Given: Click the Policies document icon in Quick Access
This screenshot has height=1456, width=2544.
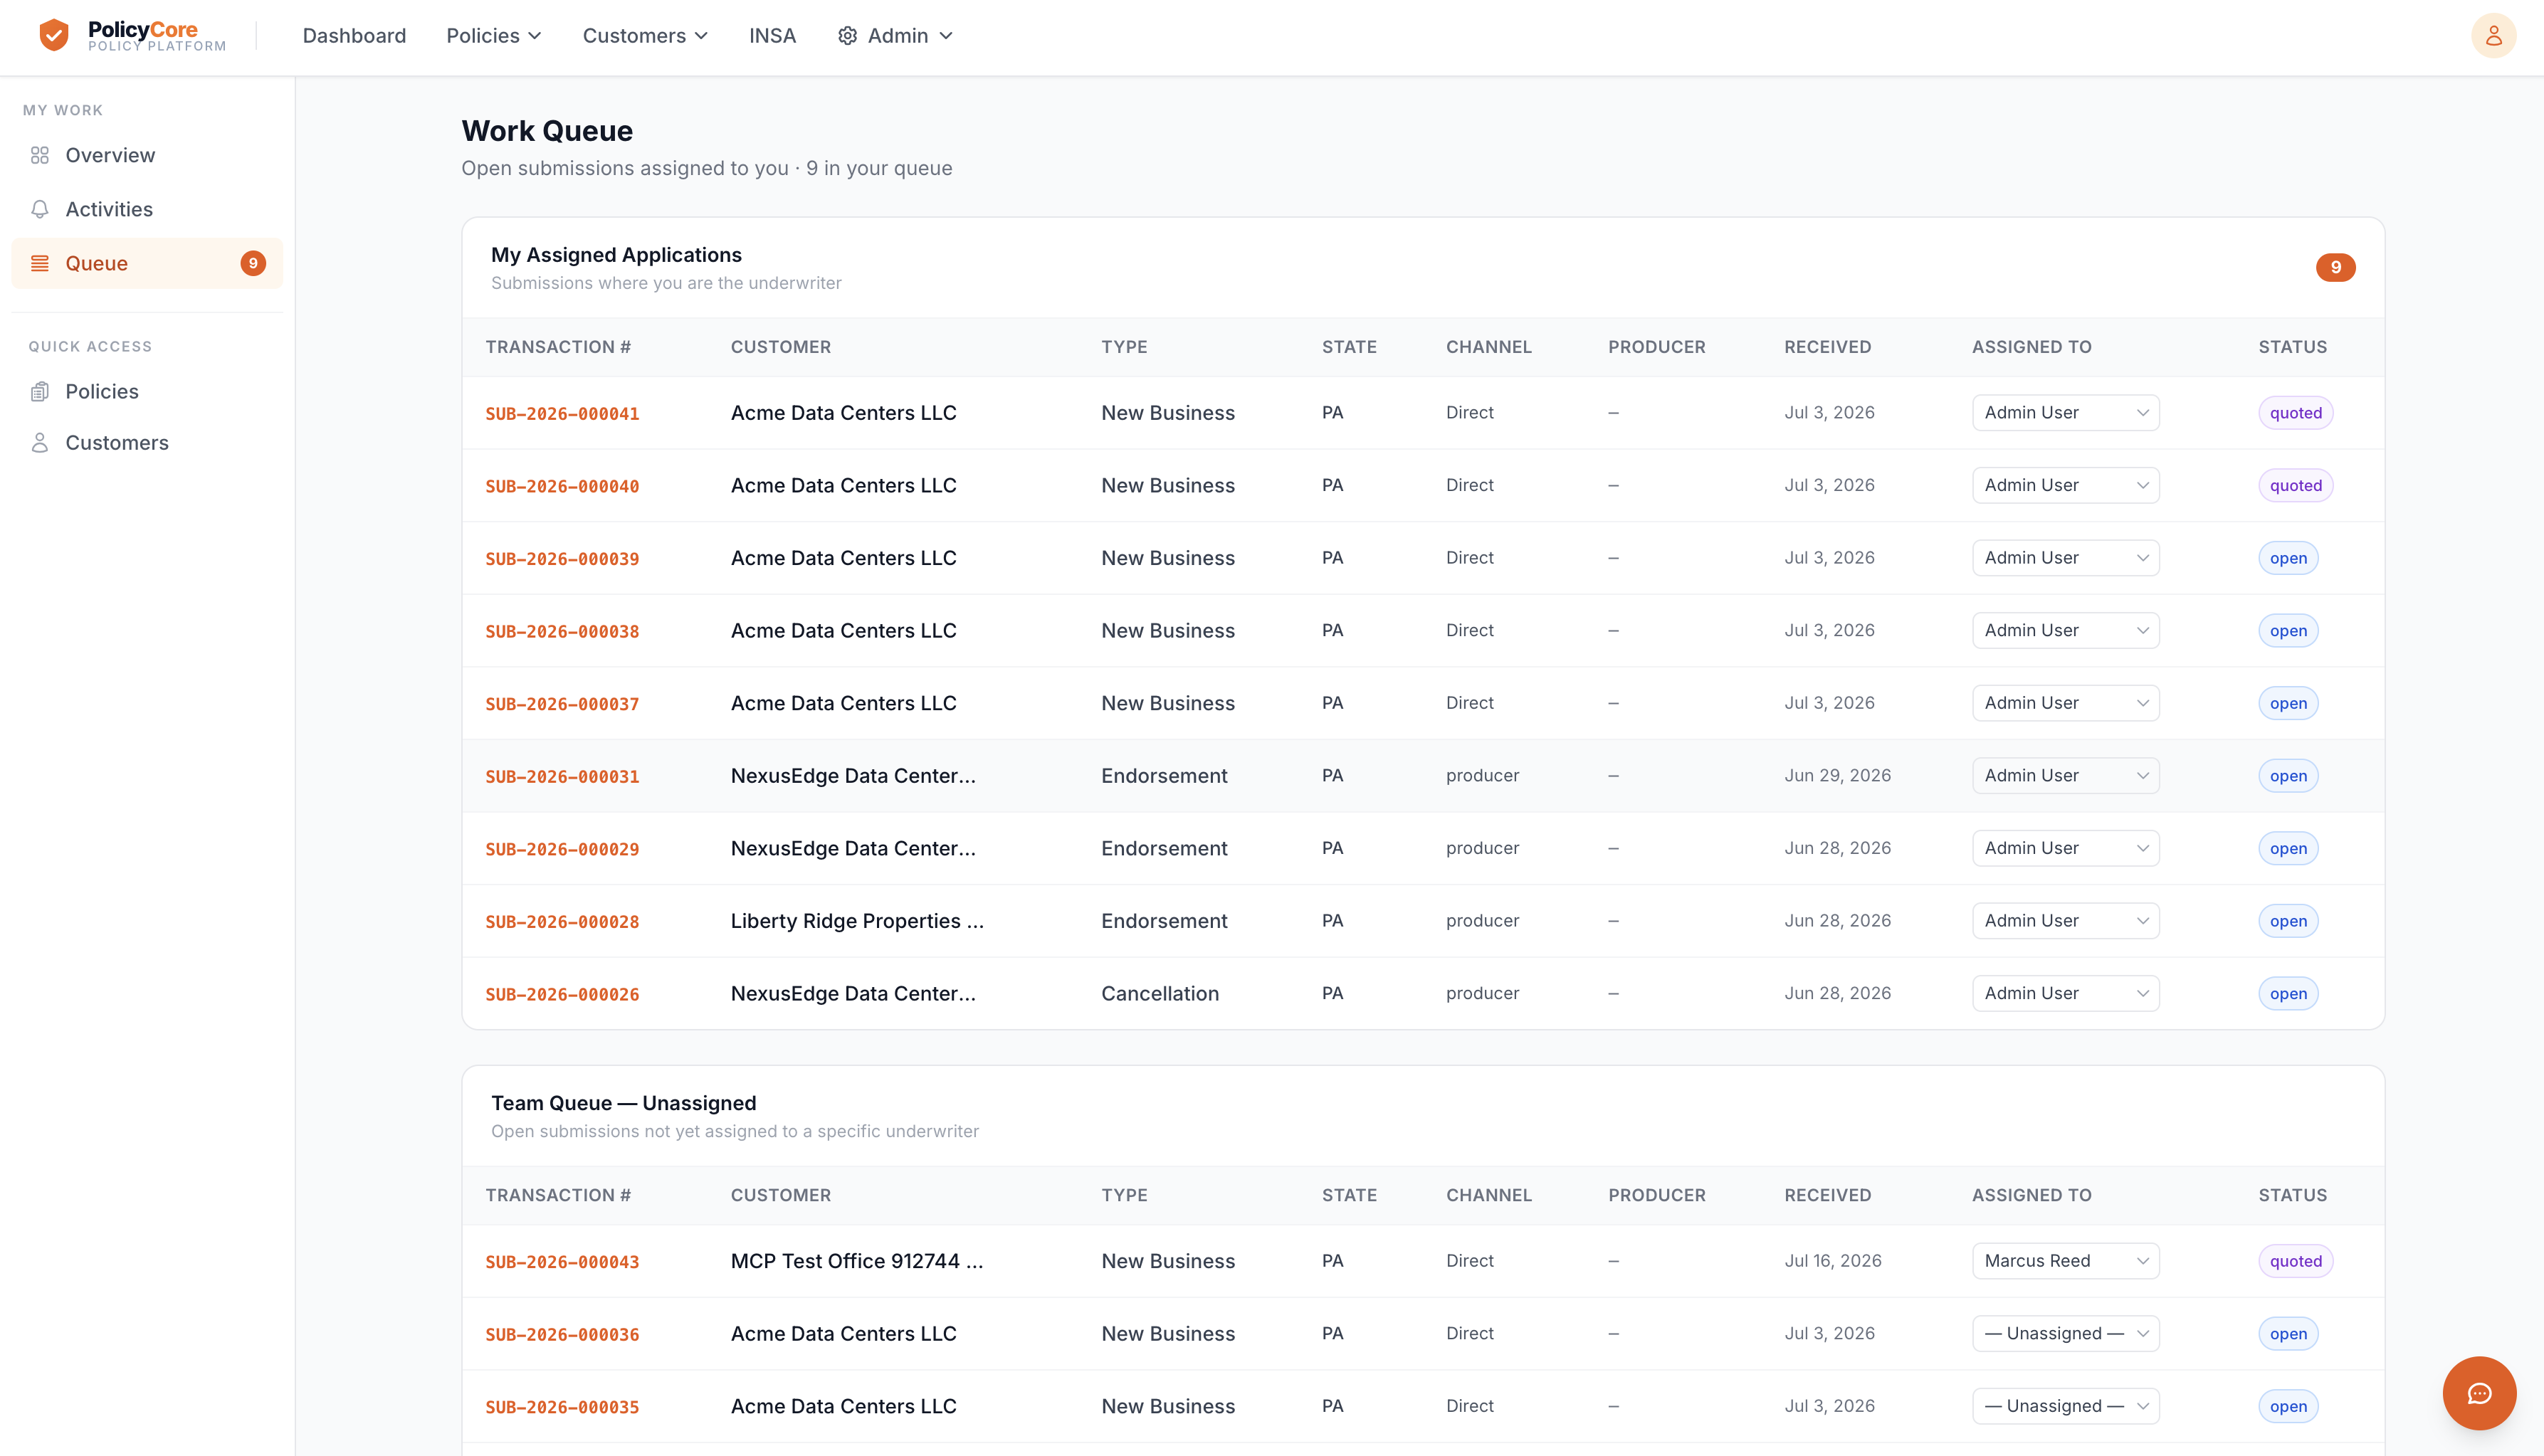Looking at the screenshot, I should click(x=40, y=391).
